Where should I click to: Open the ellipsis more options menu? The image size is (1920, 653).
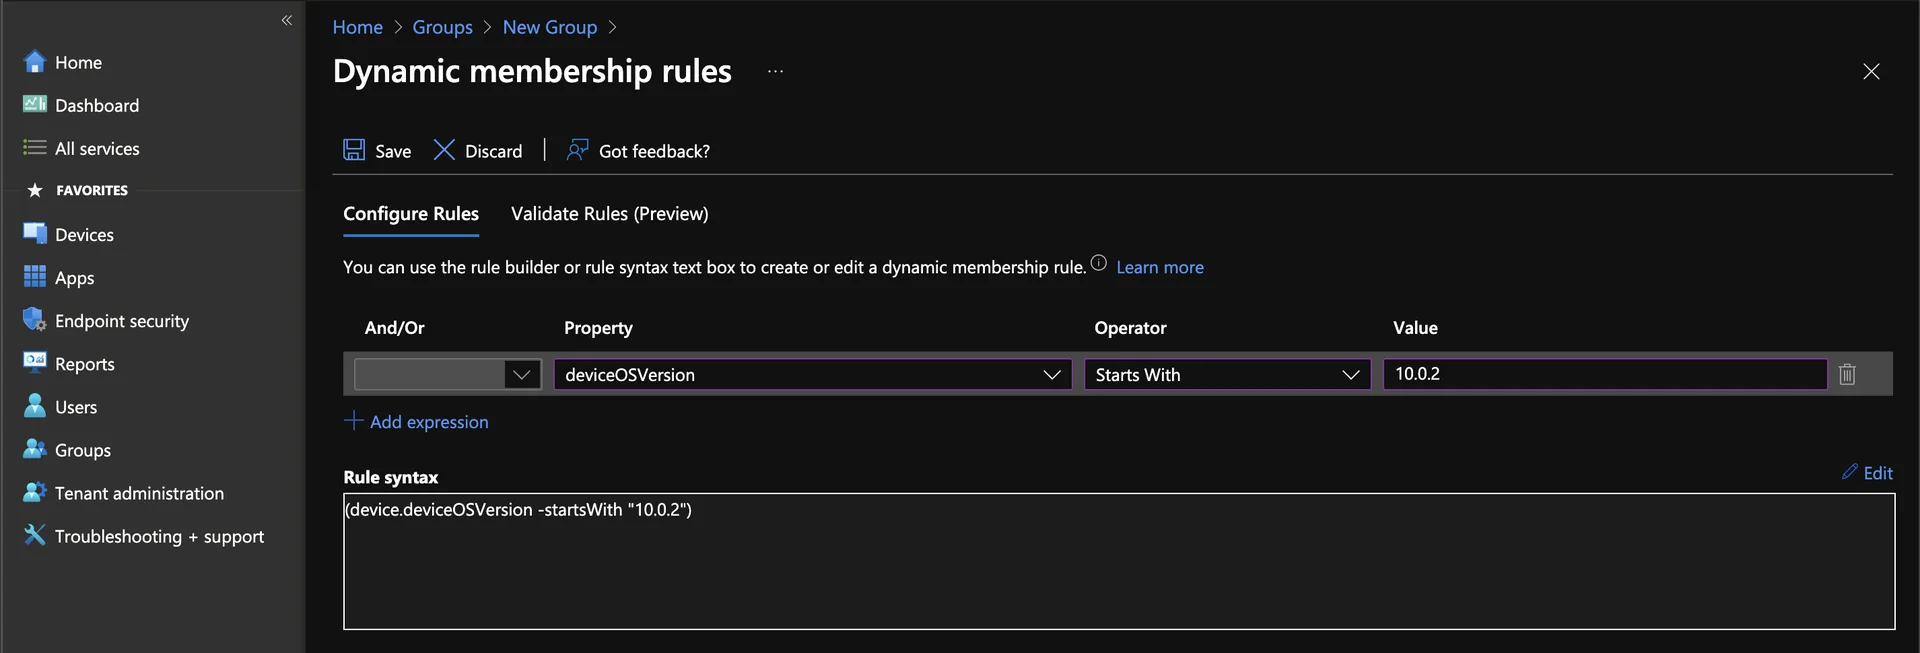(776, 71)
